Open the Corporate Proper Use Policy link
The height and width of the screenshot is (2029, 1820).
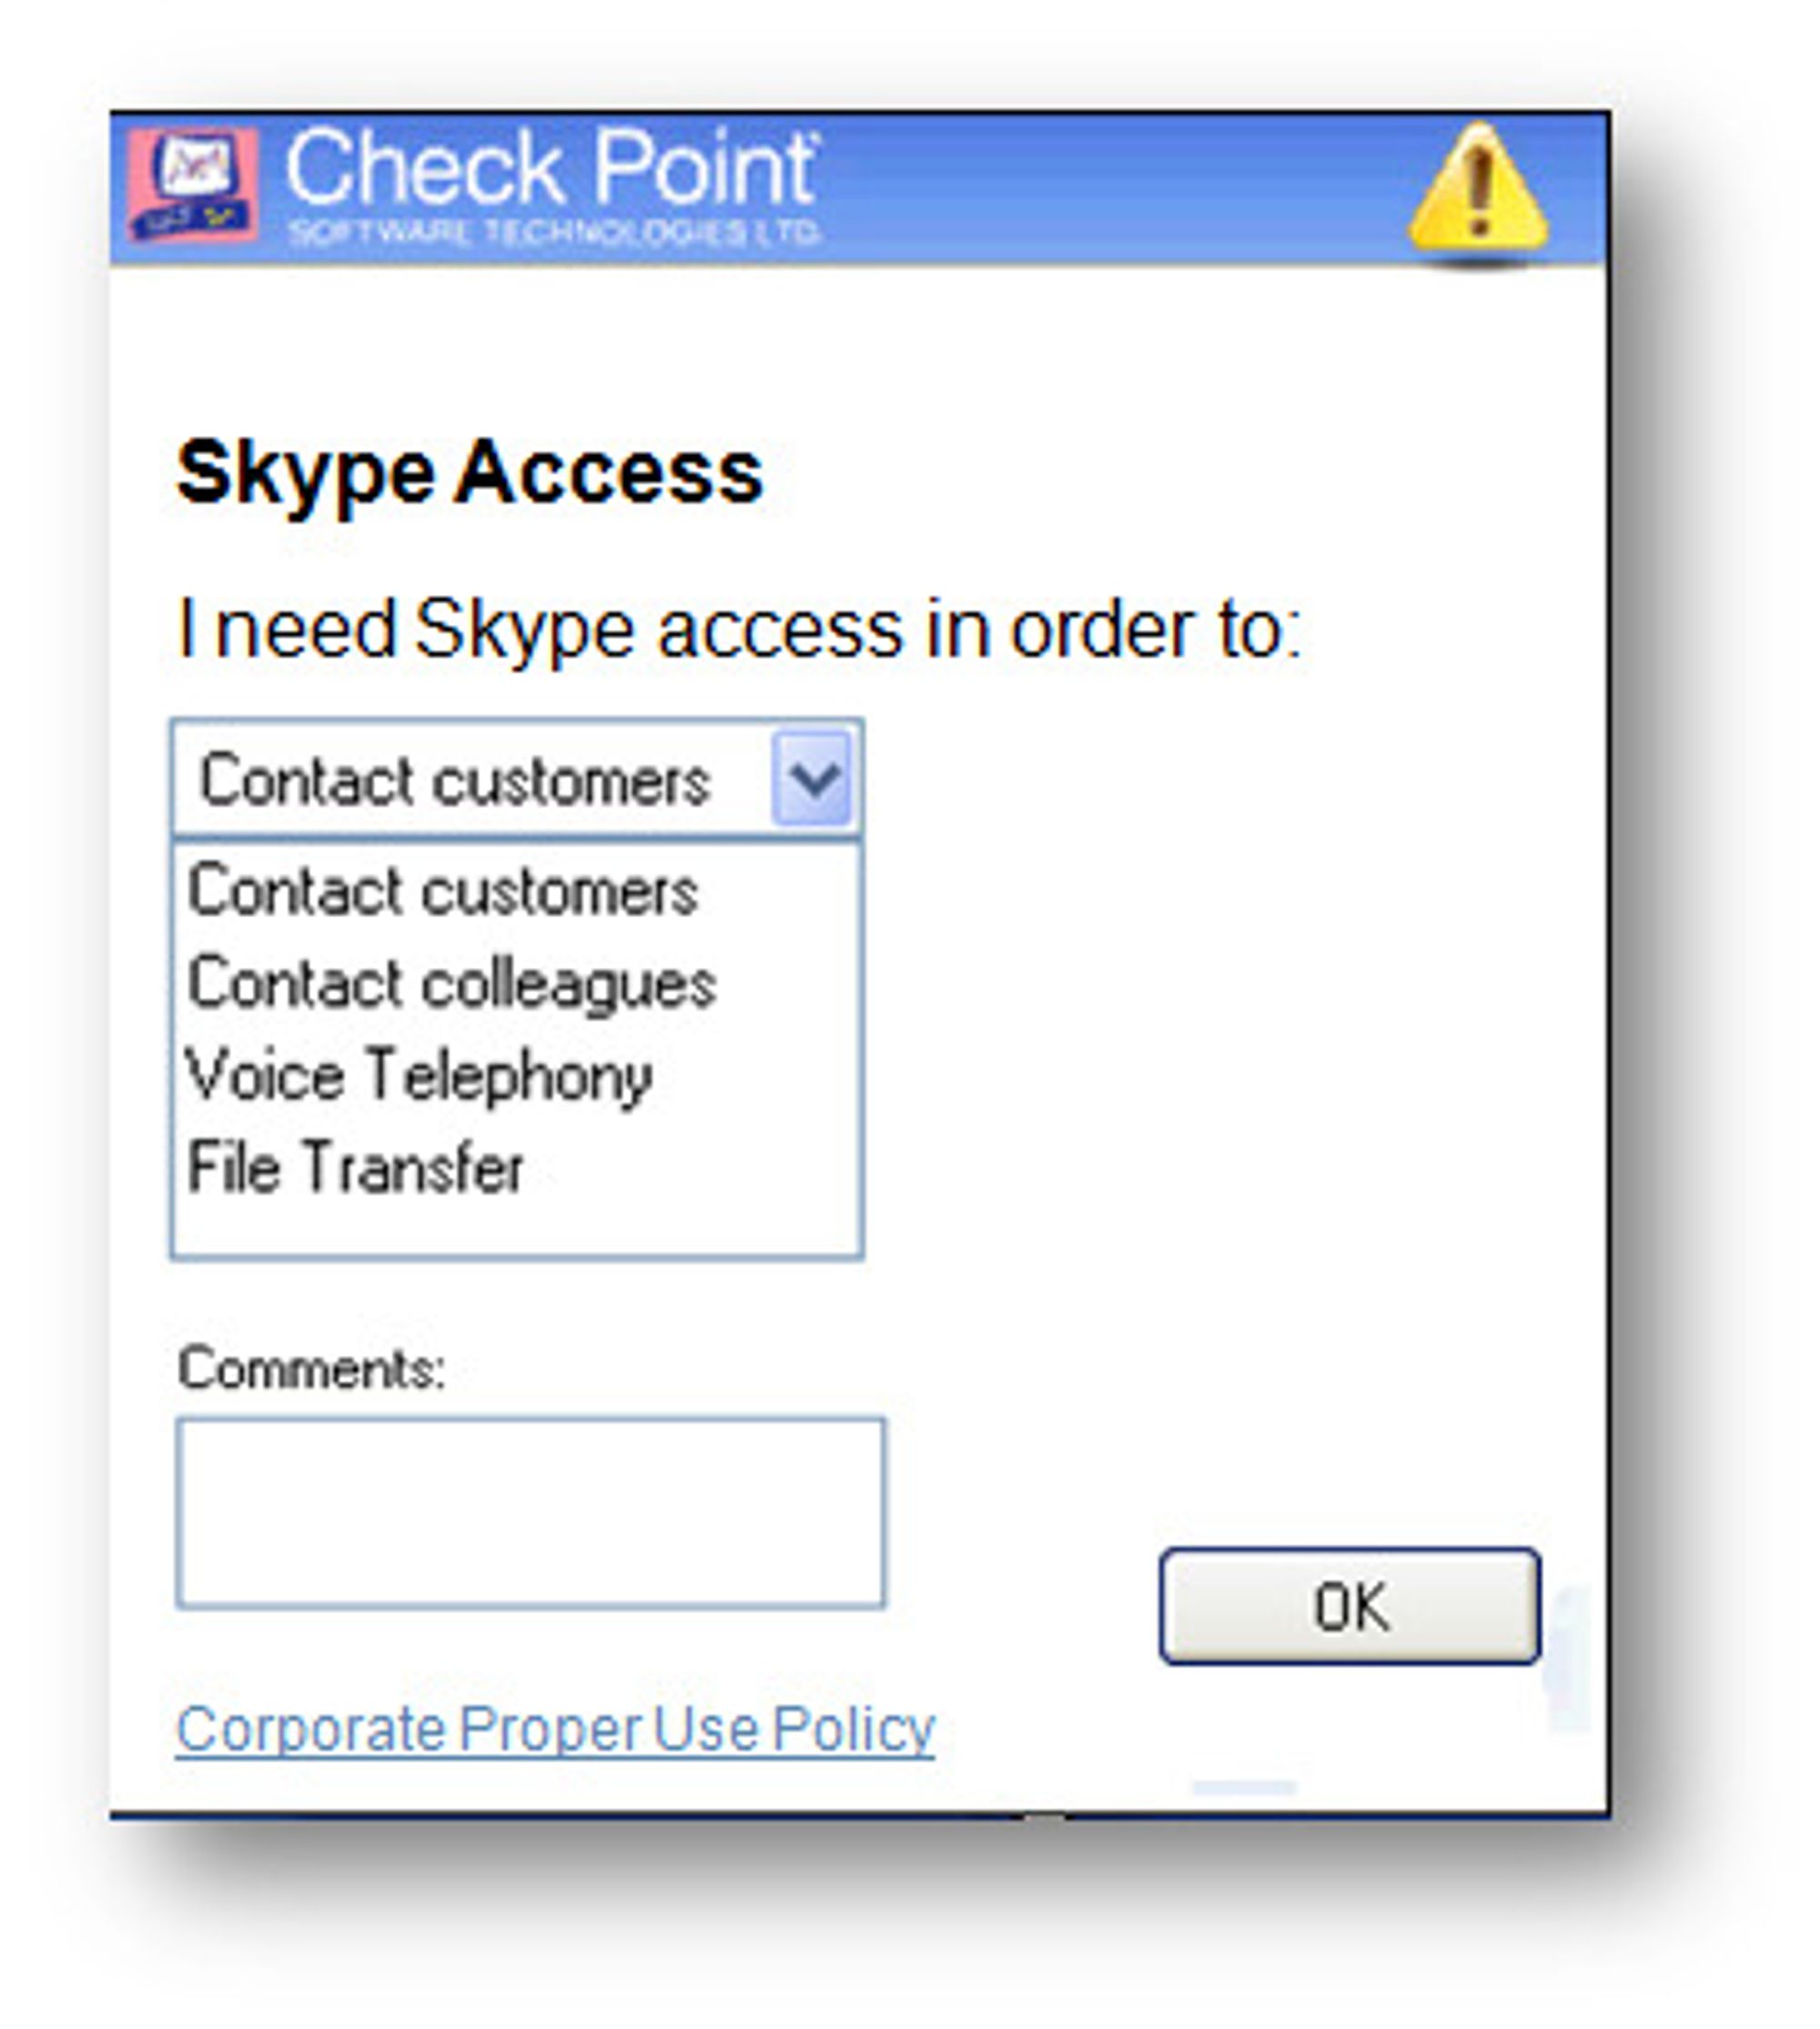pyautogui.click(x=555, y=1729)
